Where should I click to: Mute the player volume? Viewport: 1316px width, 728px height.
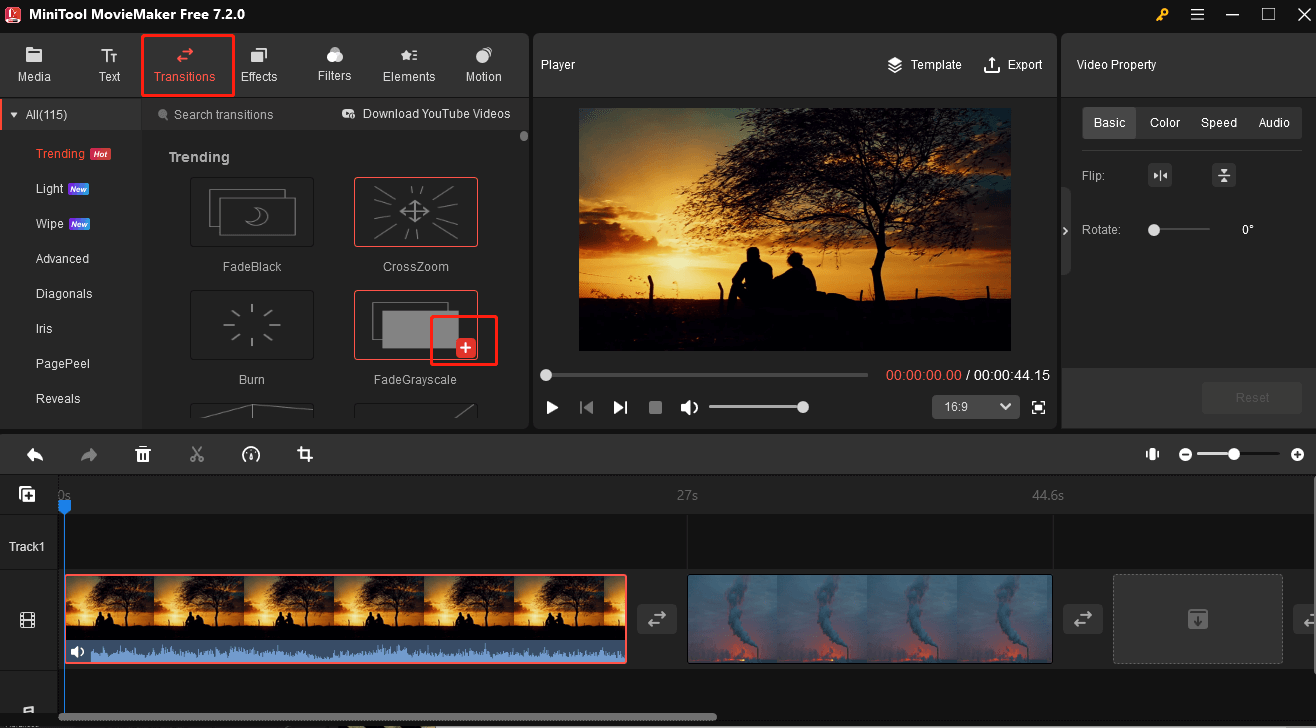click(689, 407)
